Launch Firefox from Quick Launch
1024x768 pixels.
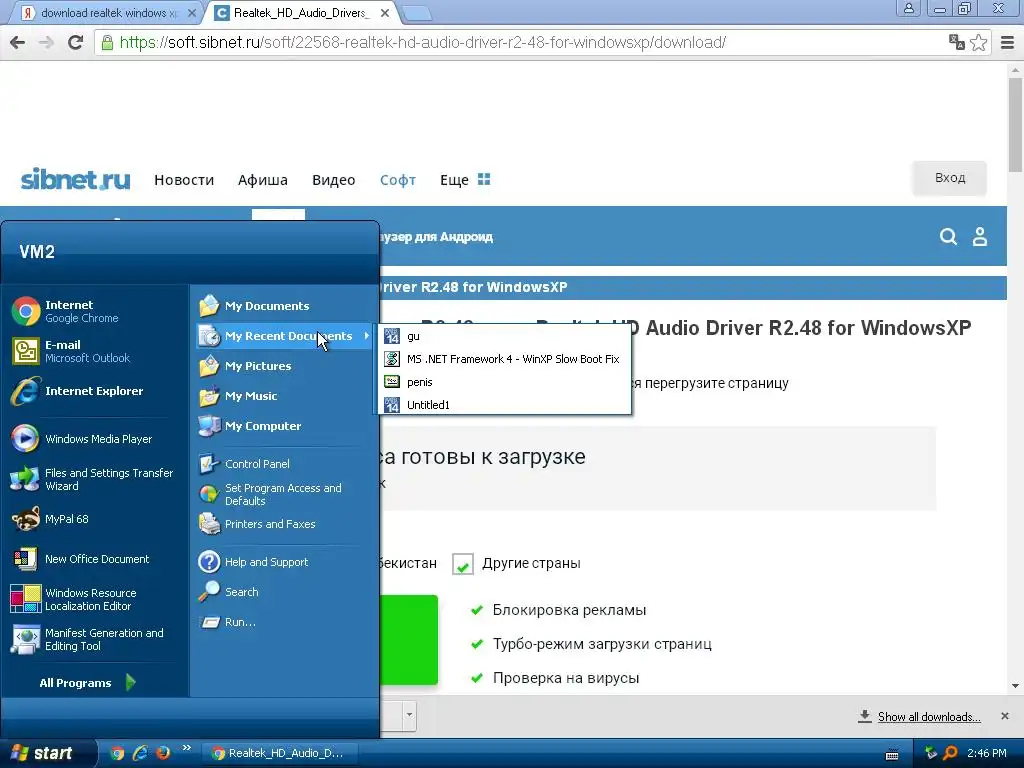point(163,753)
